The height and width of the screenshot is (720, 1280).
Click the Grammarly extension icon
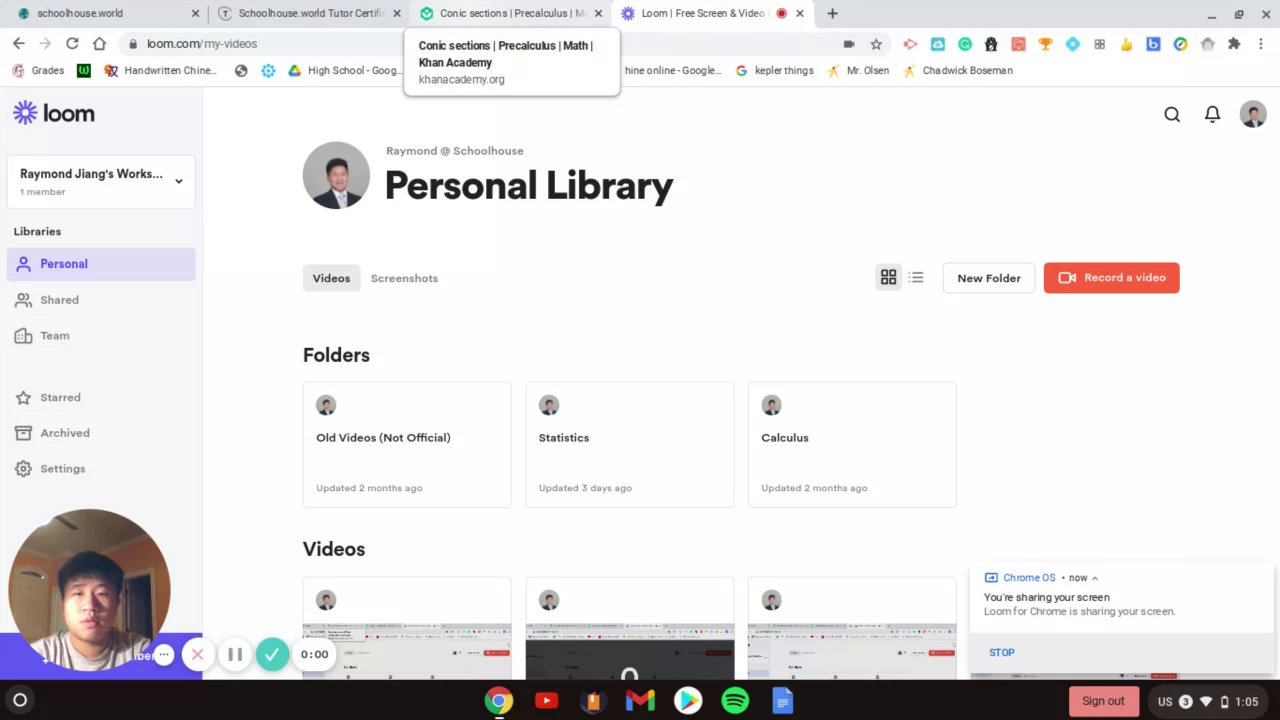pos(964,44)
